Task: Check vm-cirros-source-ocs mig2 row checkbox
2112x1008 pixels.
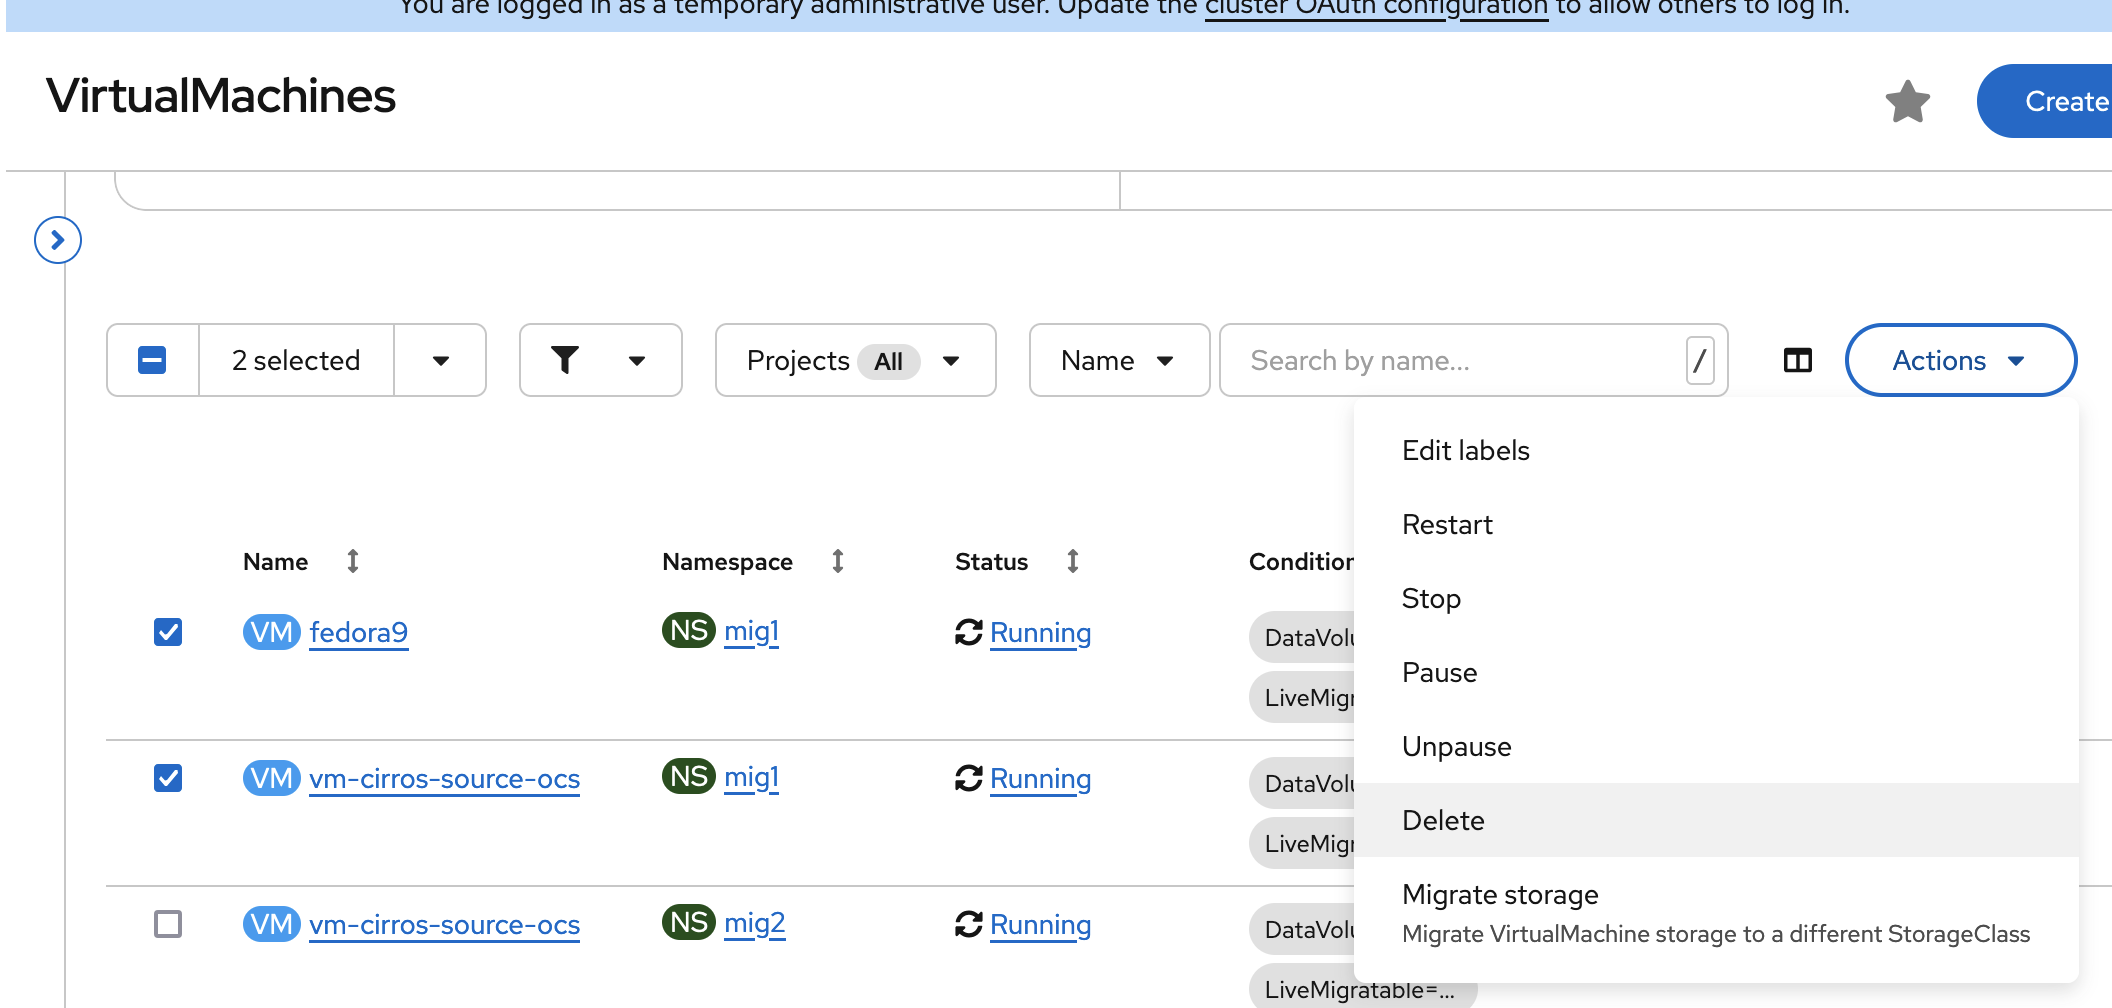Action: point(168,924)
